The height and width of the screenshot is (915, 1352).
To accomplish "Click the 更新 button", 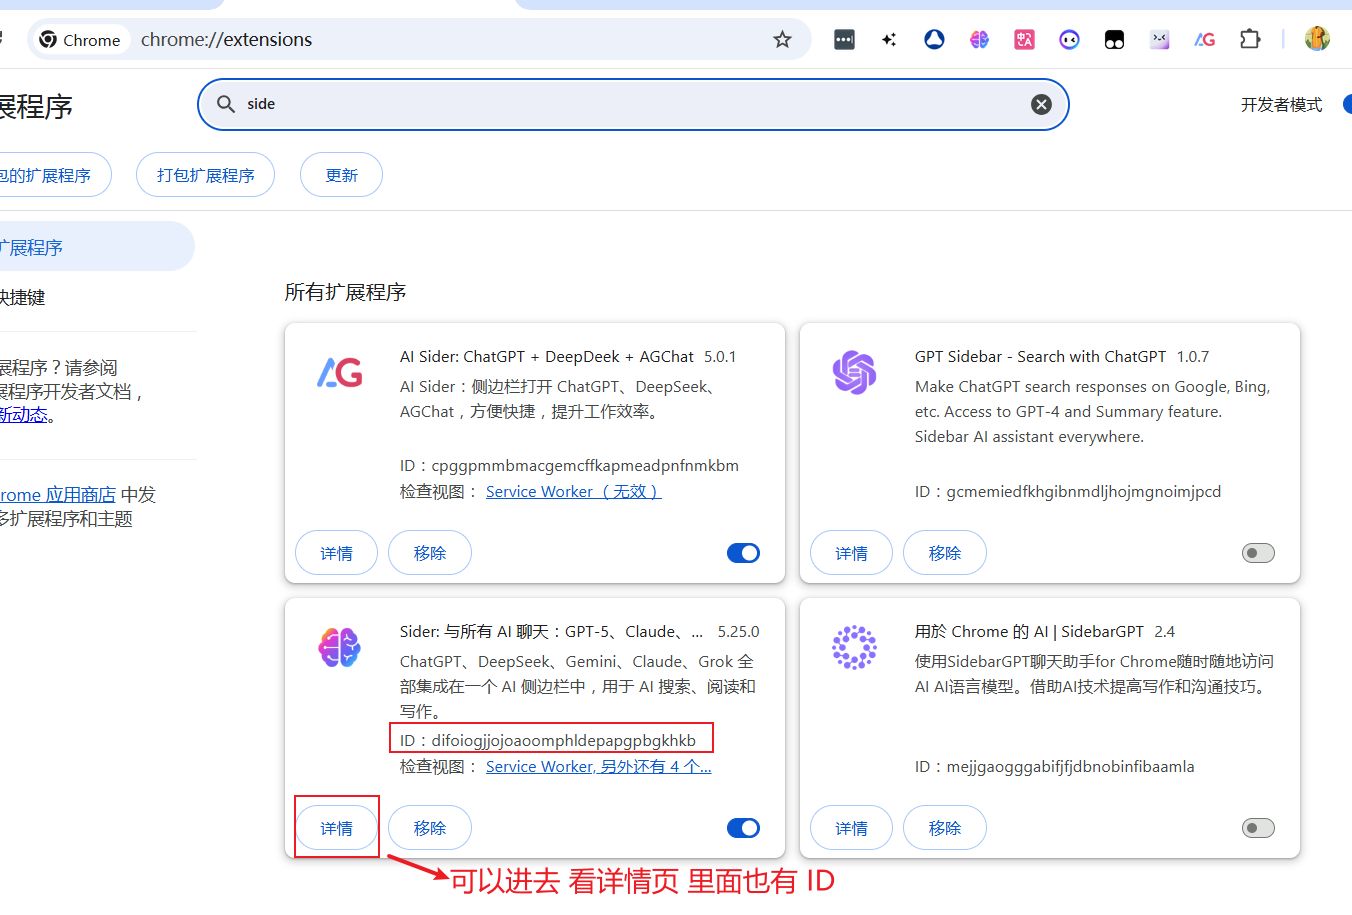I will [x=341, y=175].
